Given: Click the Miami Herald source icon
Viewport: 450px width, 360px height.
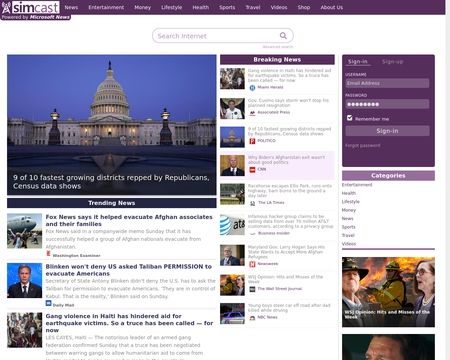Looking at the screenshot, I should 252,88.
